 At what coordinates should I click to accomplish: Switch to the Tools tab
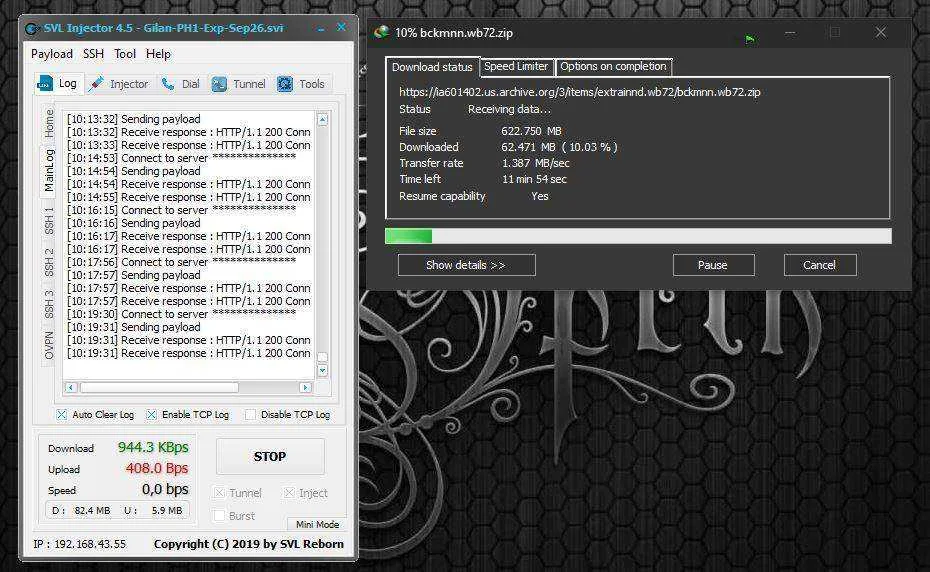pos(301,84)
